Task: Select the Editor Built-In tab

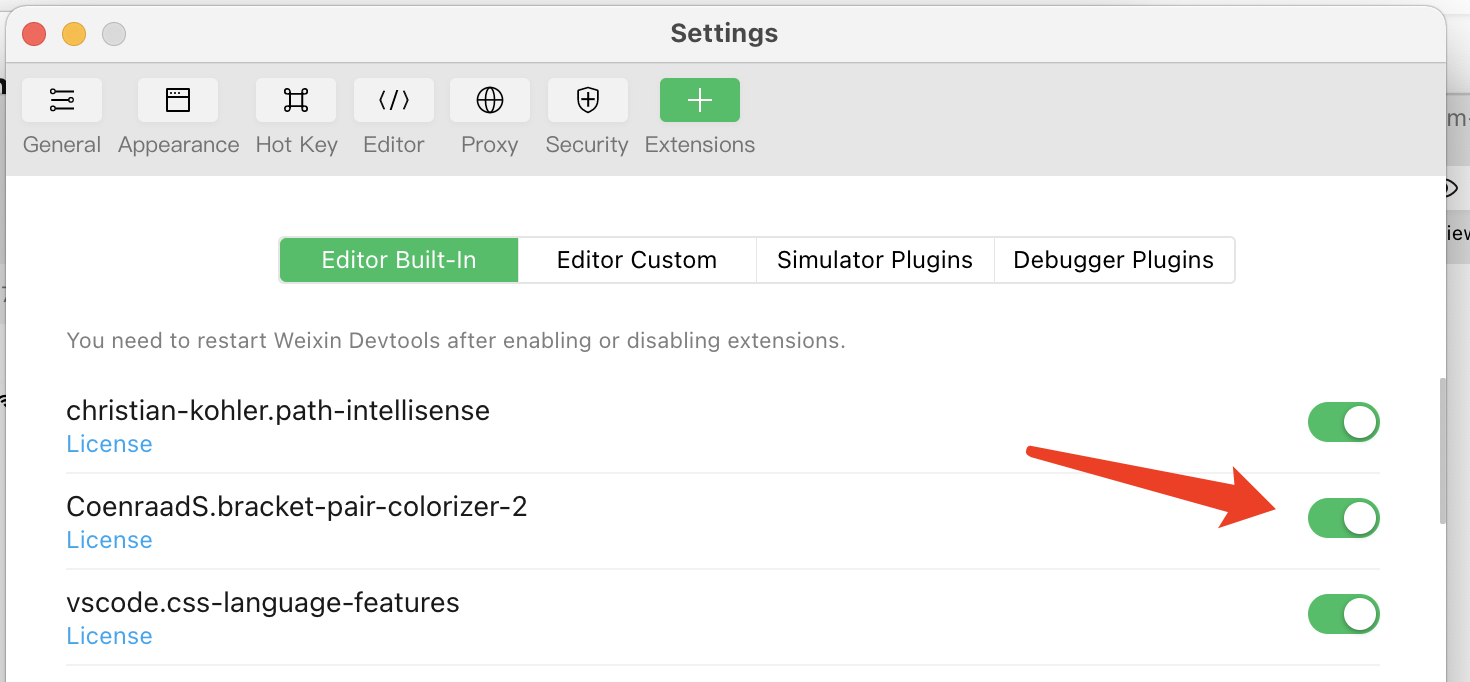Action: click(399, 260)
